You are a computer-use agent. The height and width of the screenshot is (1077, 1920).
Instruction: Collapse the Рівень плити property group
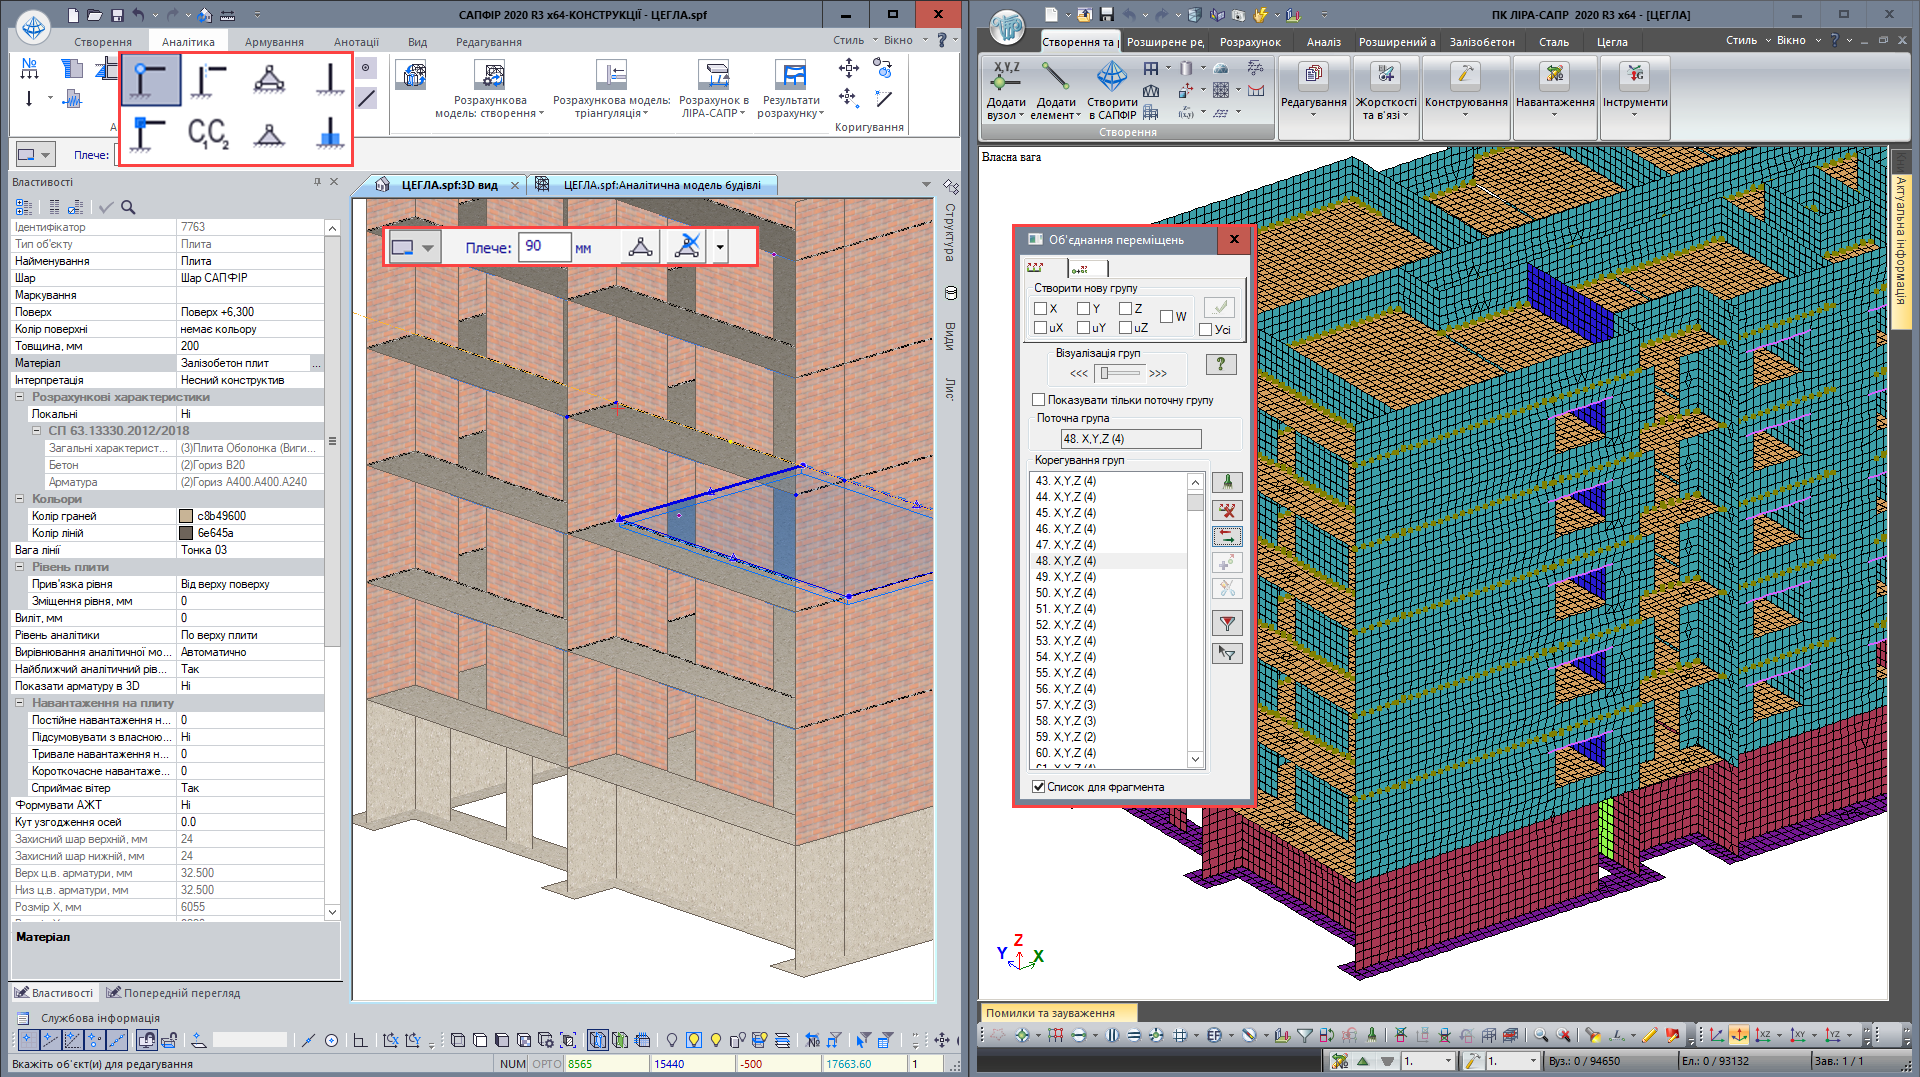point(20,567)
